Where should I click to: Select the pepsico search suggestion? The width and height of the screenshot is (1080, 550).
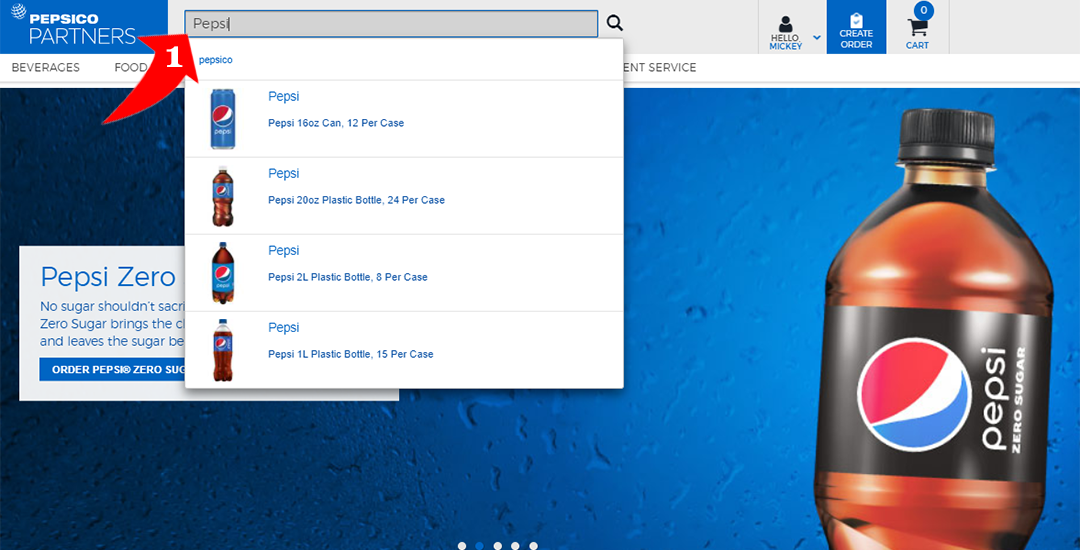pos(216,60)
